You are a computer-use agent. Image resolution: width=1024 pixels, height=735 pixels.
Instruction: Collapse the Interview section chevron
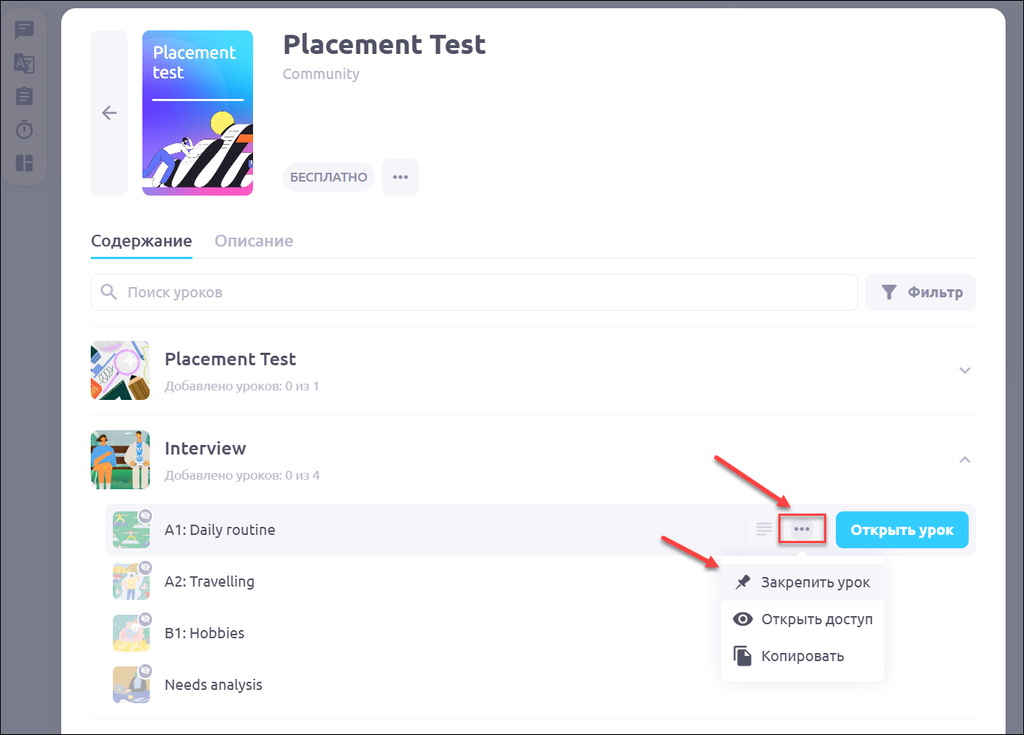964,460
